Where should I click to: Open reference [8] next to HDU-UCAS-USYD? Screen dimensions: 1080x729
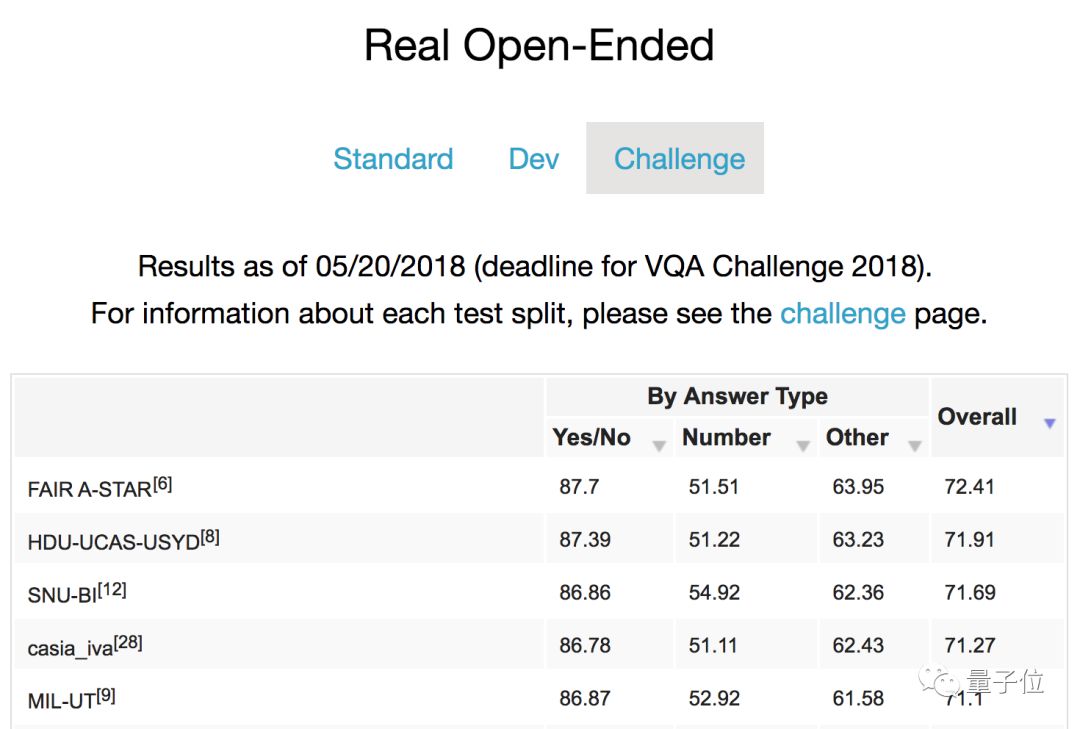[210, 537]
